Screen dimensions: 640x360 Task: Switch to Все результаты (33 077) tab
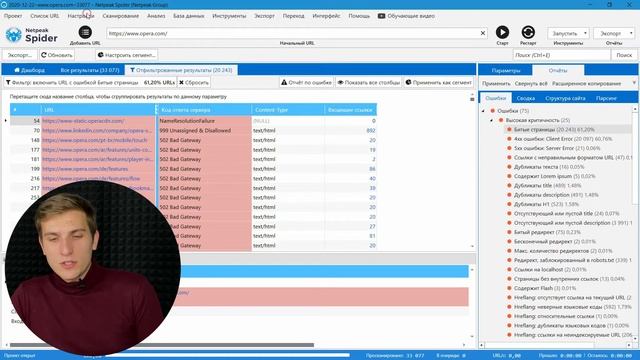90,70
